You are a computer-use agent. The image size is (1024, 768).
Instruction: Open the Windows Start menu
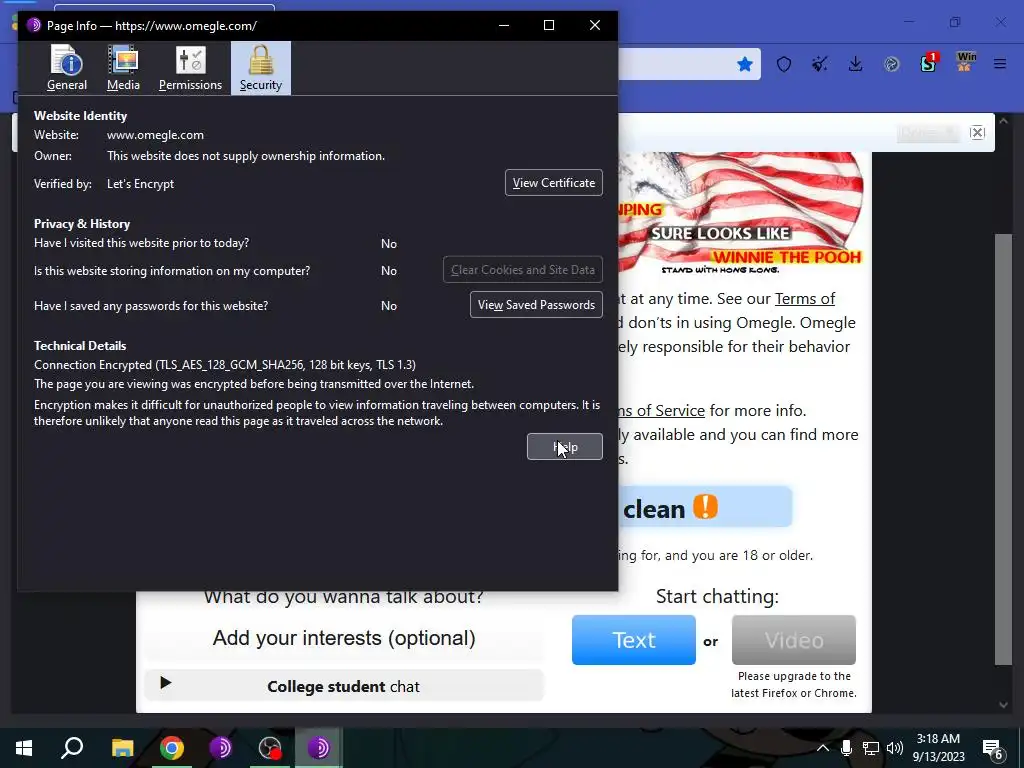pyautogui.click(x=24, y=748)
